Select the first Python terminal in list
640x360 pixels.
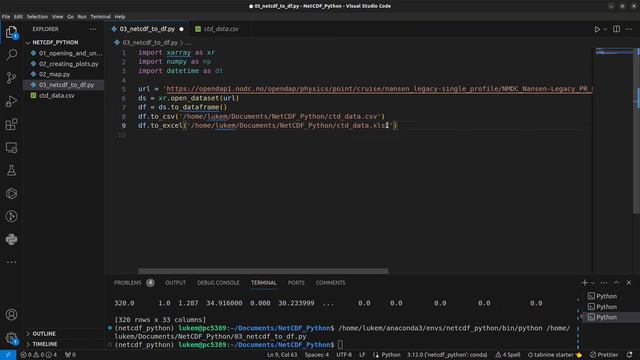pyautogui.click(x=606, y=296)
